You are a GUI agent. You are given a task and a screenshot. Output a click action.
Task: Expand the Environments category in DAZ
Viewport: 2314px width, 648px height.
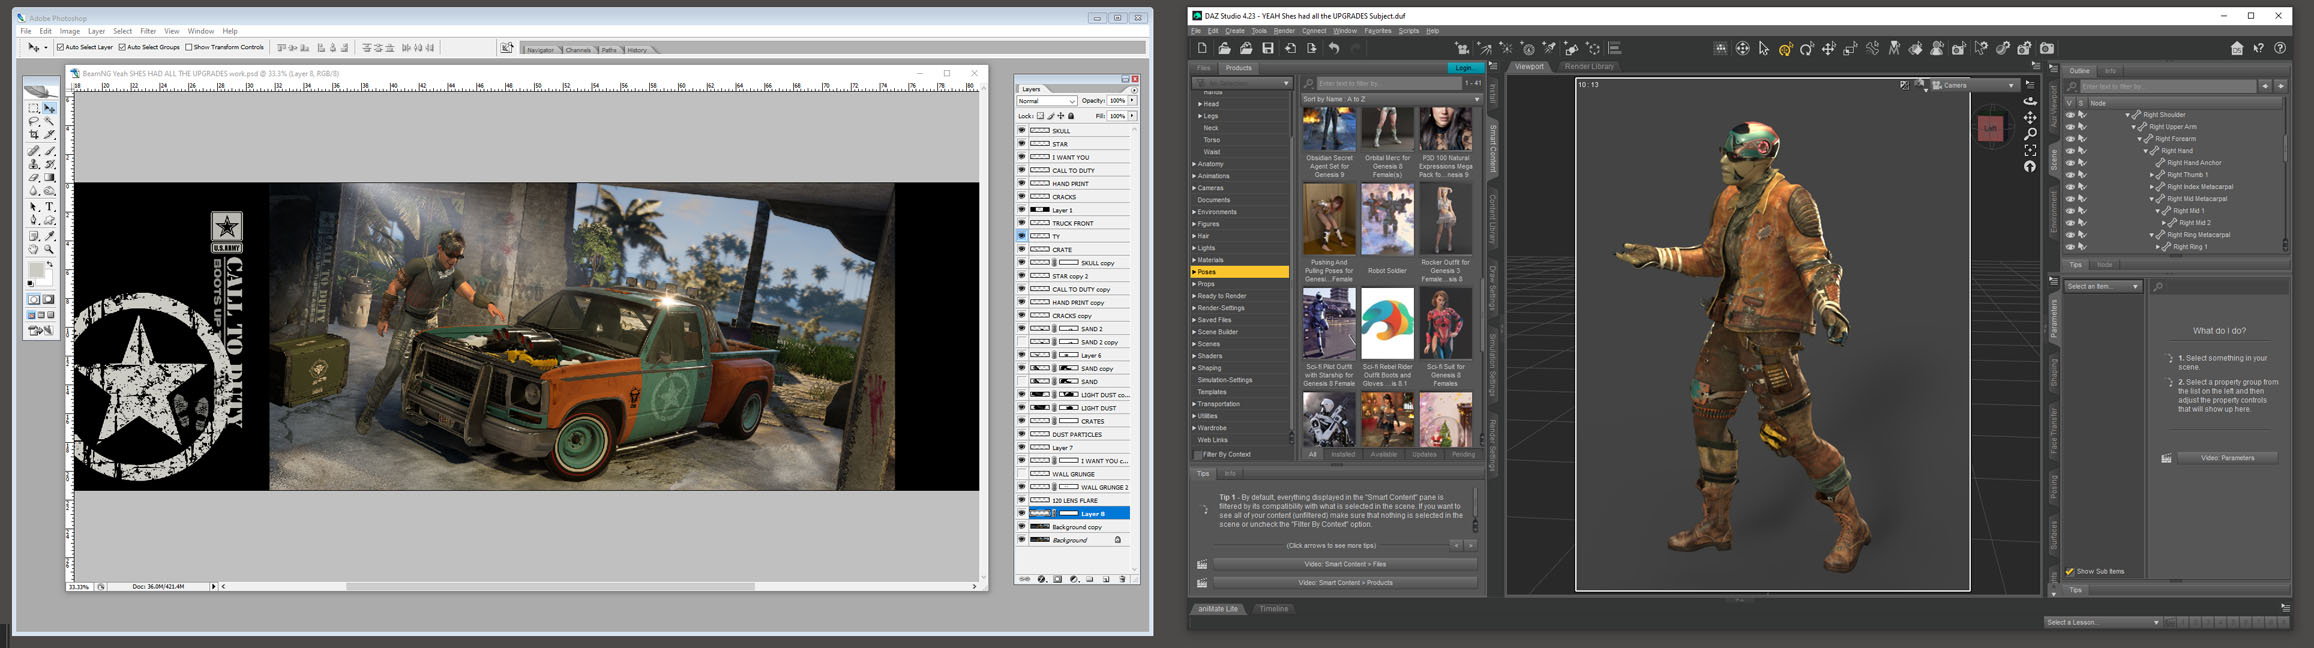click(1194, 212)
